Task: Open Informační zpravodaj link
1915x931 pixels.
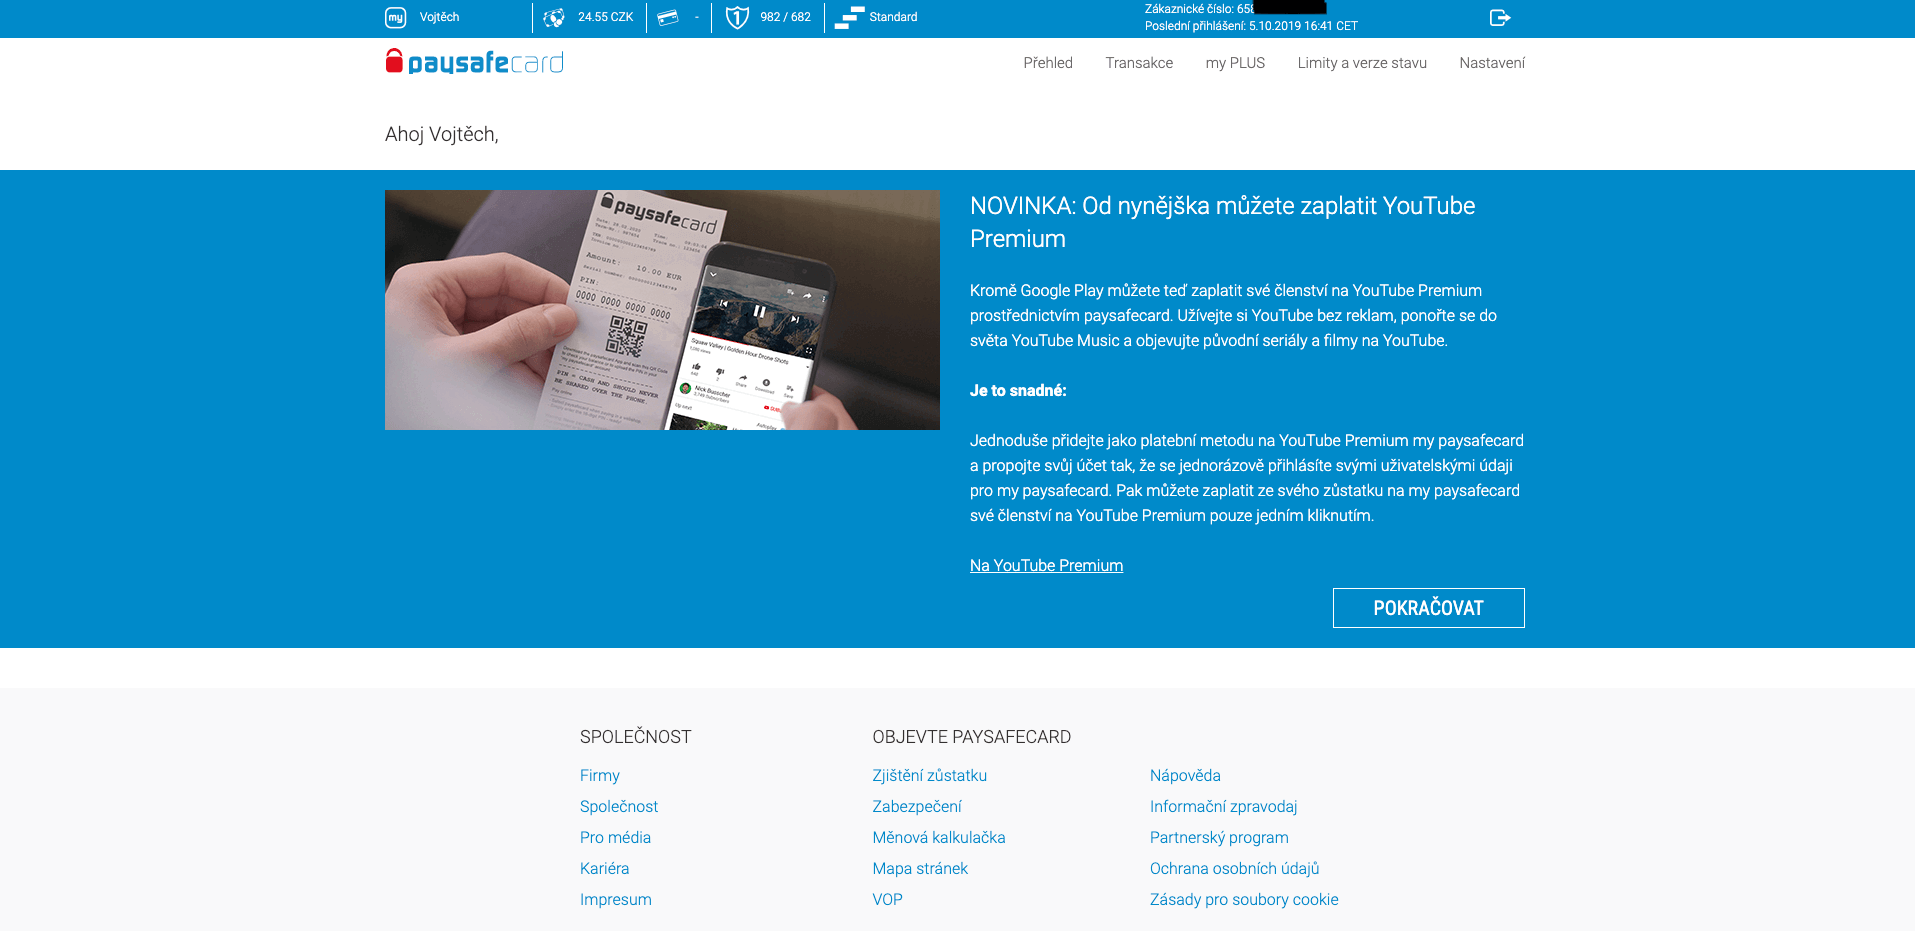Action: click(1223, 807)
